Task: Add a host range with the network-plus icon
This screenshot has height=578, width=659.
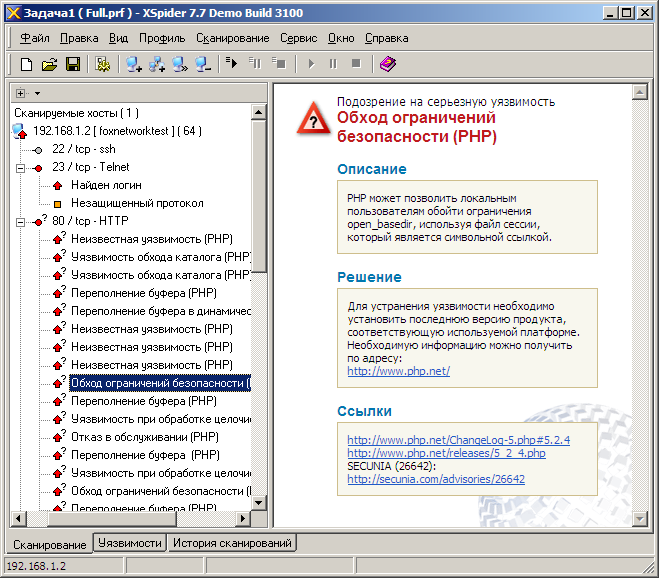Action: coord(157,64)
